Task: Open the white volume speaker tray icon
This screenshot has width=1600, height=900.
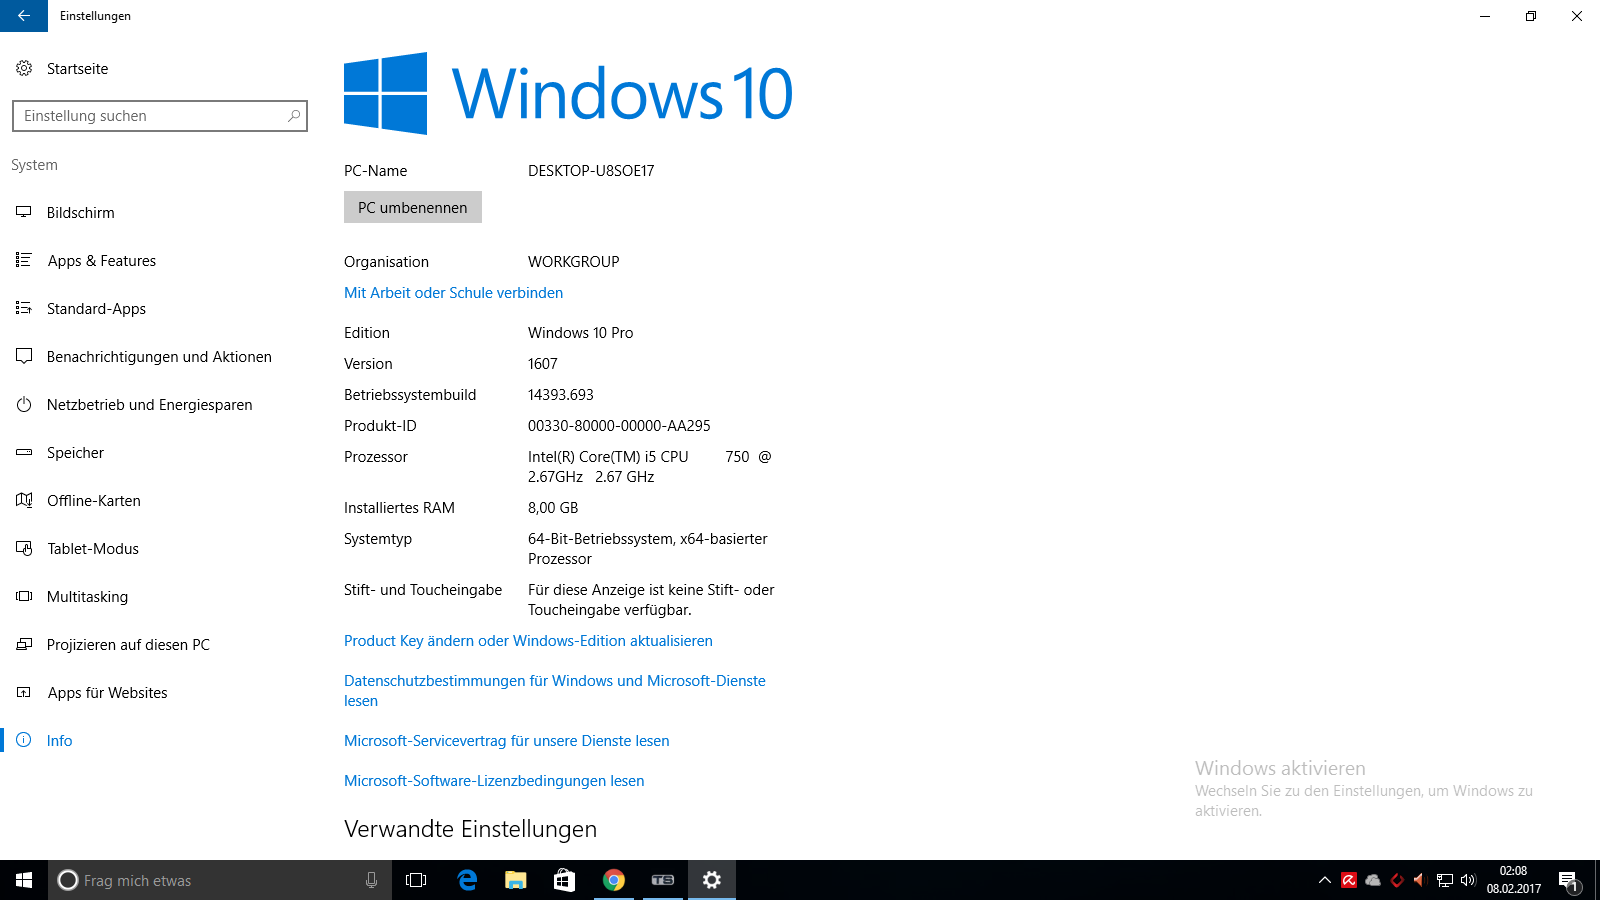Action: coord(1468,880)
